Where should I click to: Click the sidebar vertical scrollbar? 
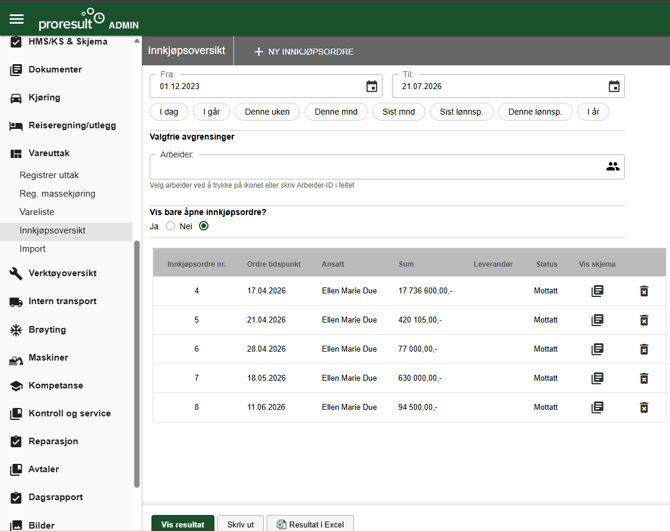(x=137, y=364)
